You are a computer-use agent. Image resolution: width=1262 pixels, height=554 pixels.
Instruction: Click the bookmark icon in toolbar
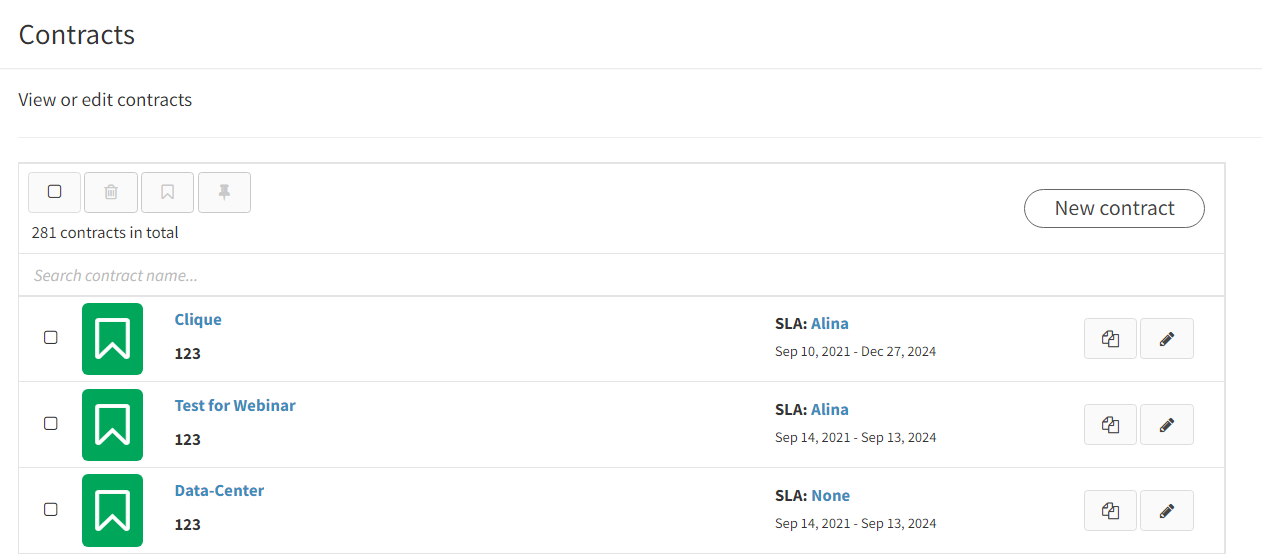pyautogui.click(x=168, y=192)
